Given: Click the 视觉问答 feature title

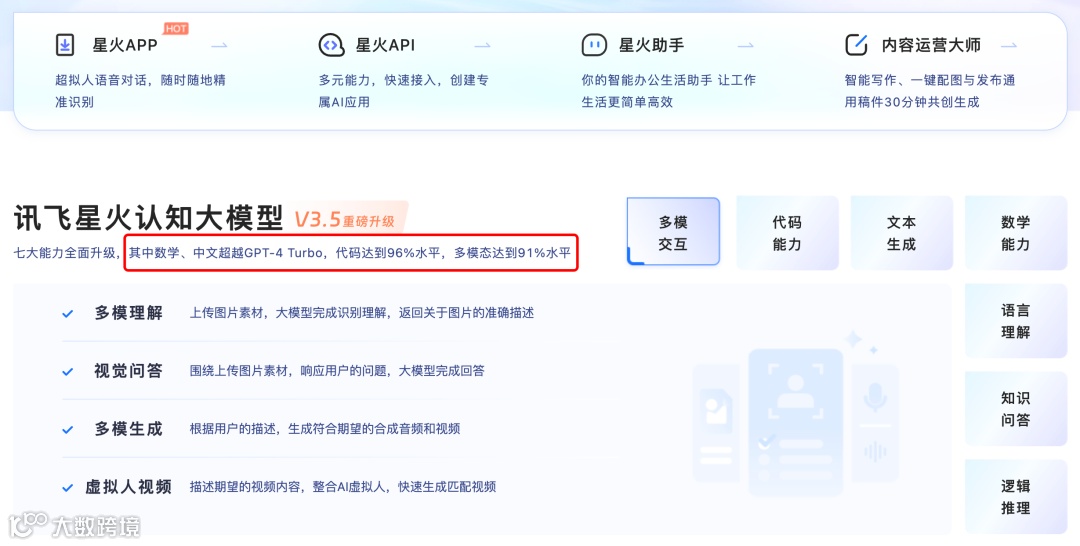Looking at the screenshot, I should tap(128, 371).
